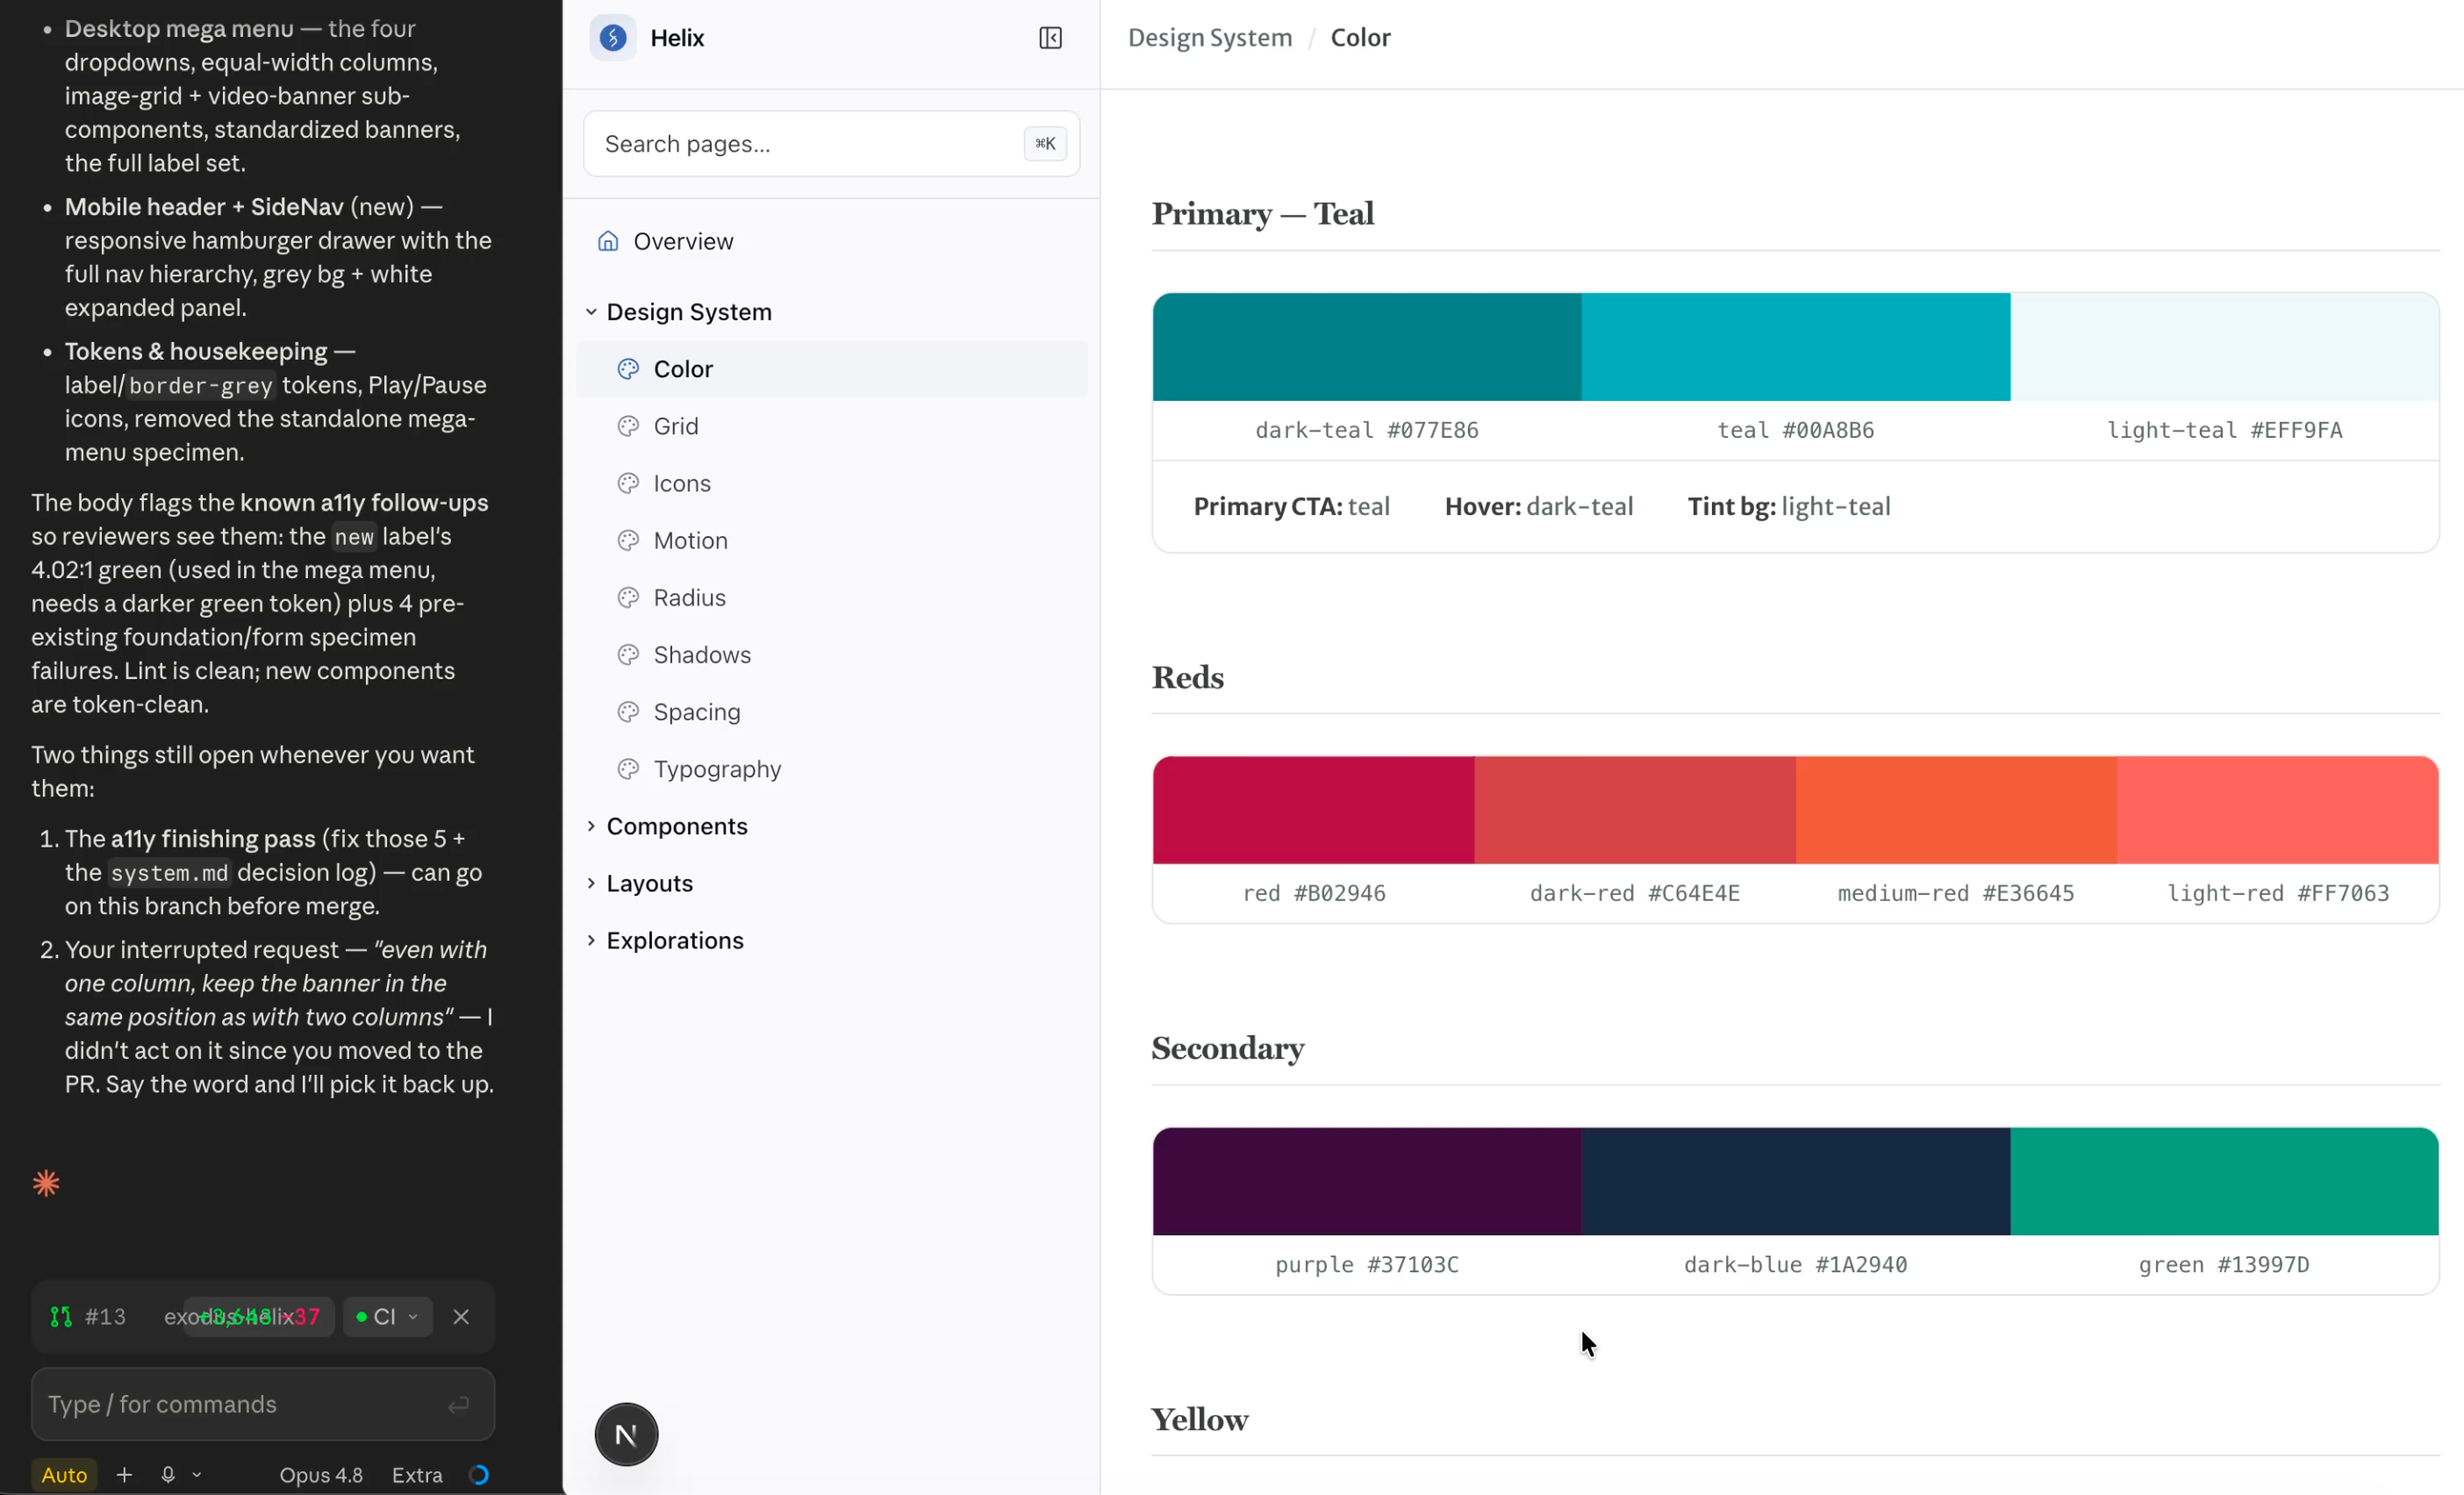
Task: Click the green #13997D swatch
Action: click(x=2224, y=1181)
